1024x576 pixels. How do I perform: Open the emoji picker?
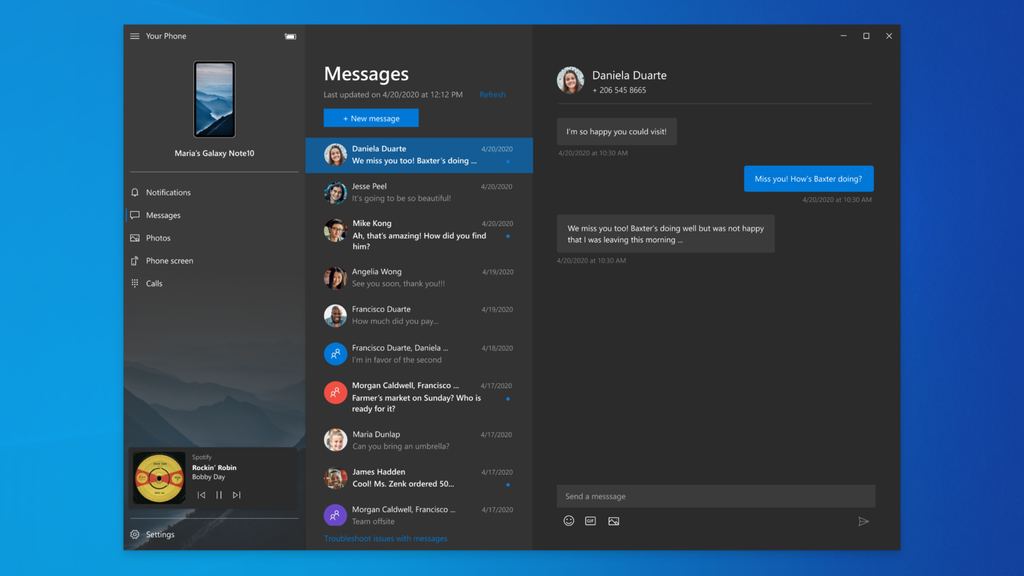tap(569, 521)
